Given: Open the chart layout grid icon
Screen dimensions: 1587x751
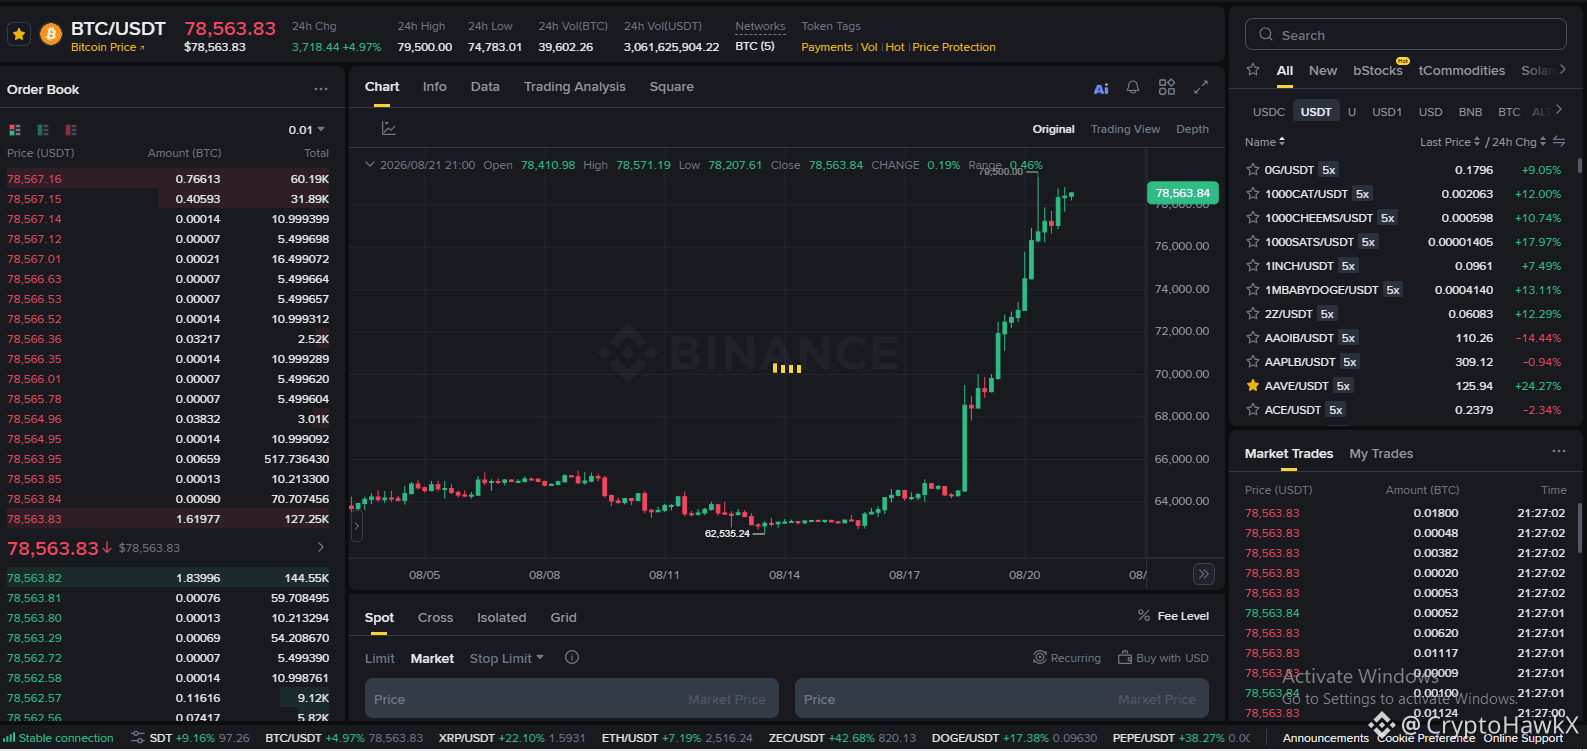Looking at the screenshot, I should click(1167, 87).
